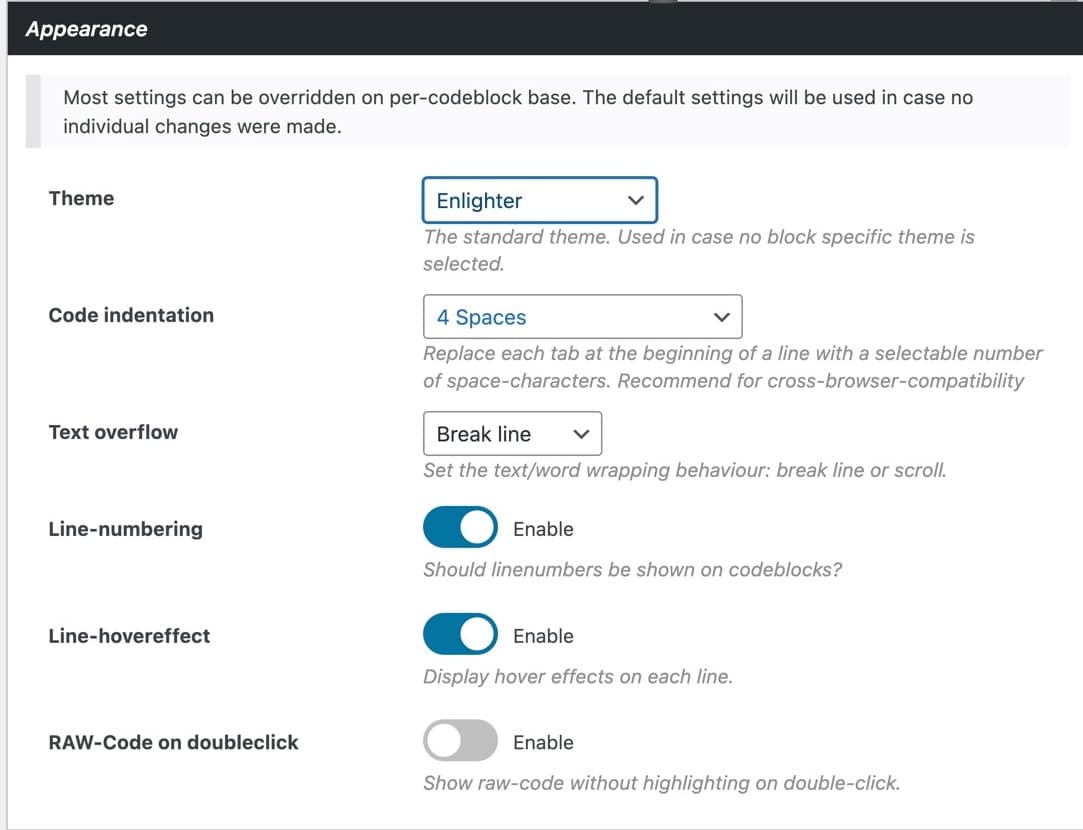Screen dimensions: 1083x830
Task: Click the Appearance section title
Action: 86,29
